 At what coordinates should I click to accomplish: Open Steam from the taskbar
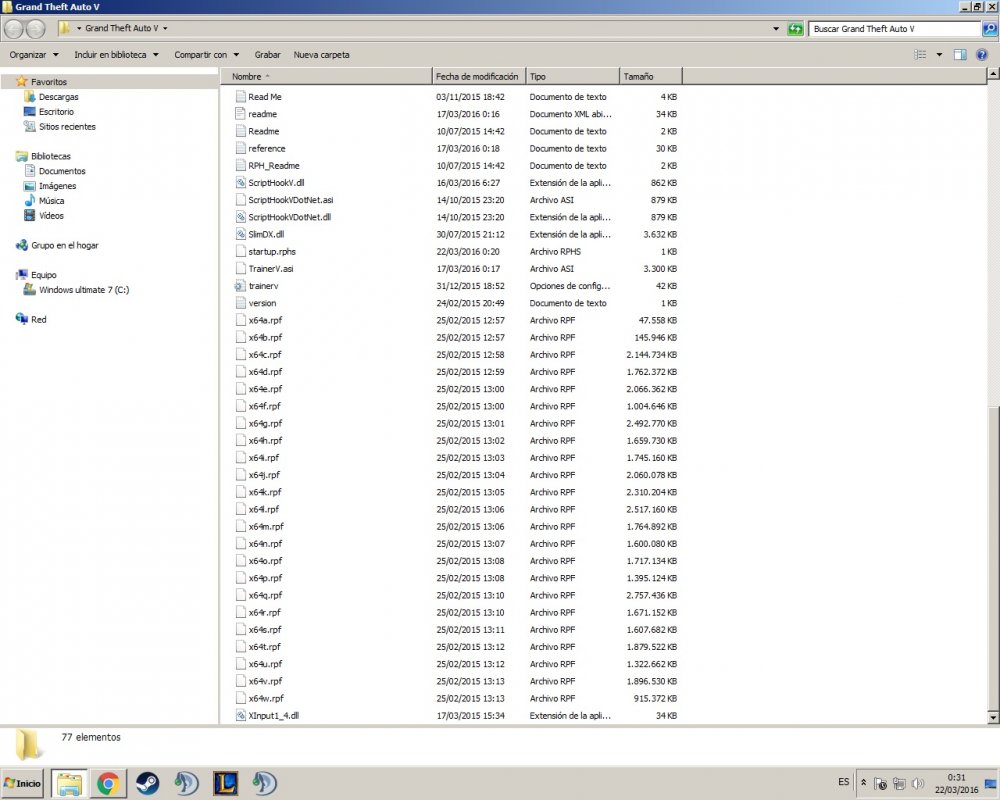tap(147, 783)
